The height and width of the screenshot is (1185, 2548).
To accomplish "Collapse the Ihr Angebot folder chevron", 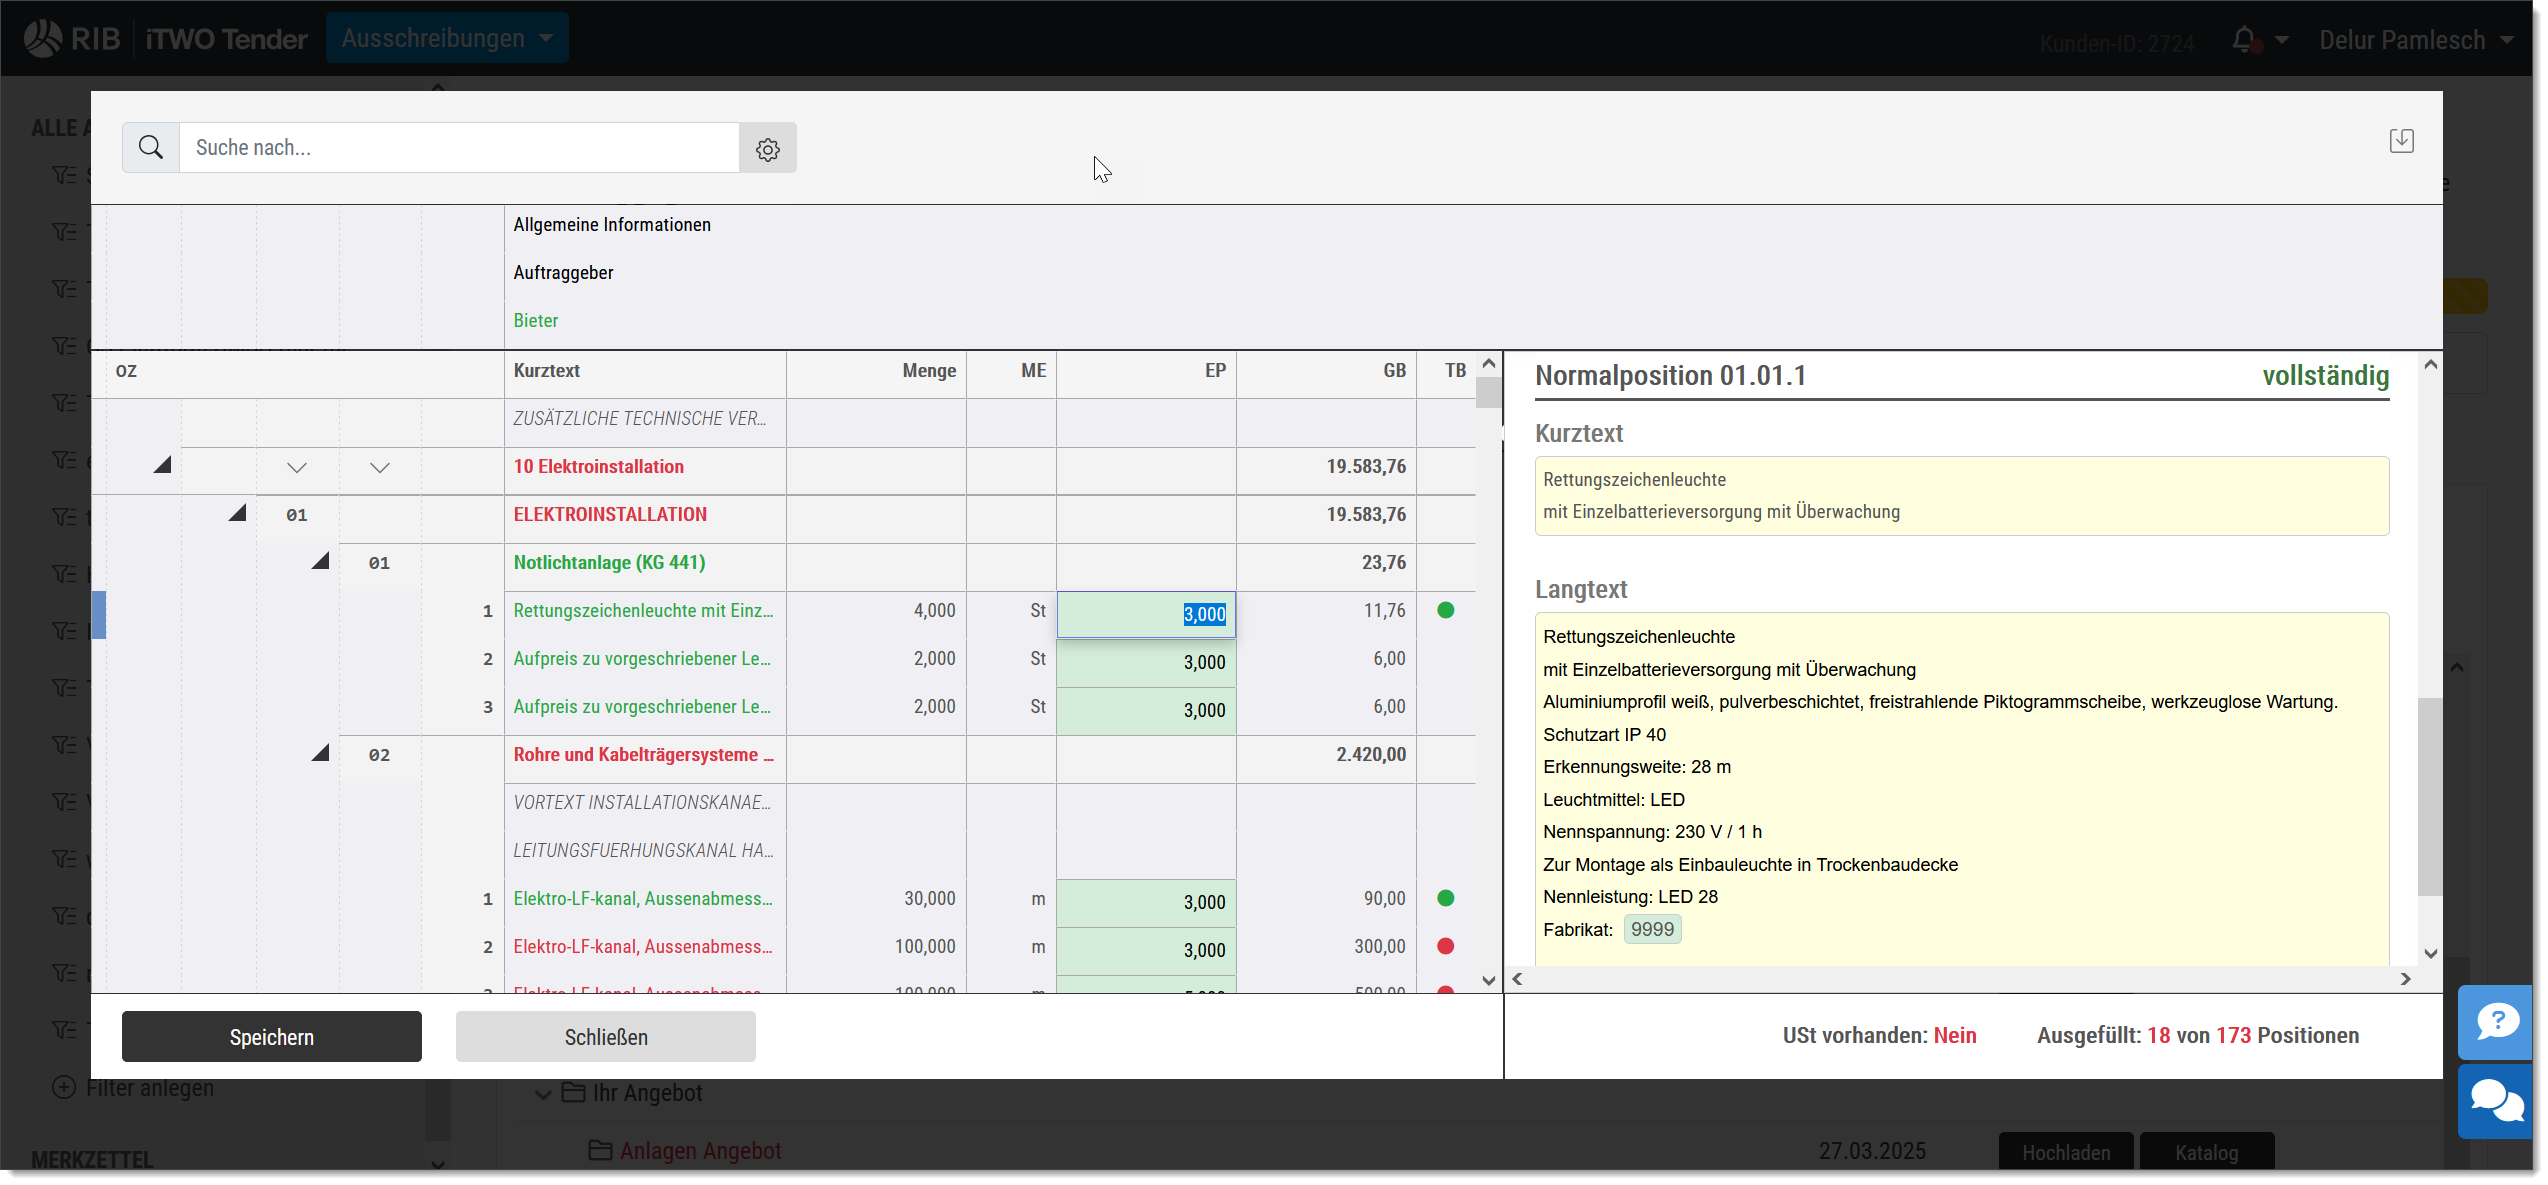I will coord(543,1094).
